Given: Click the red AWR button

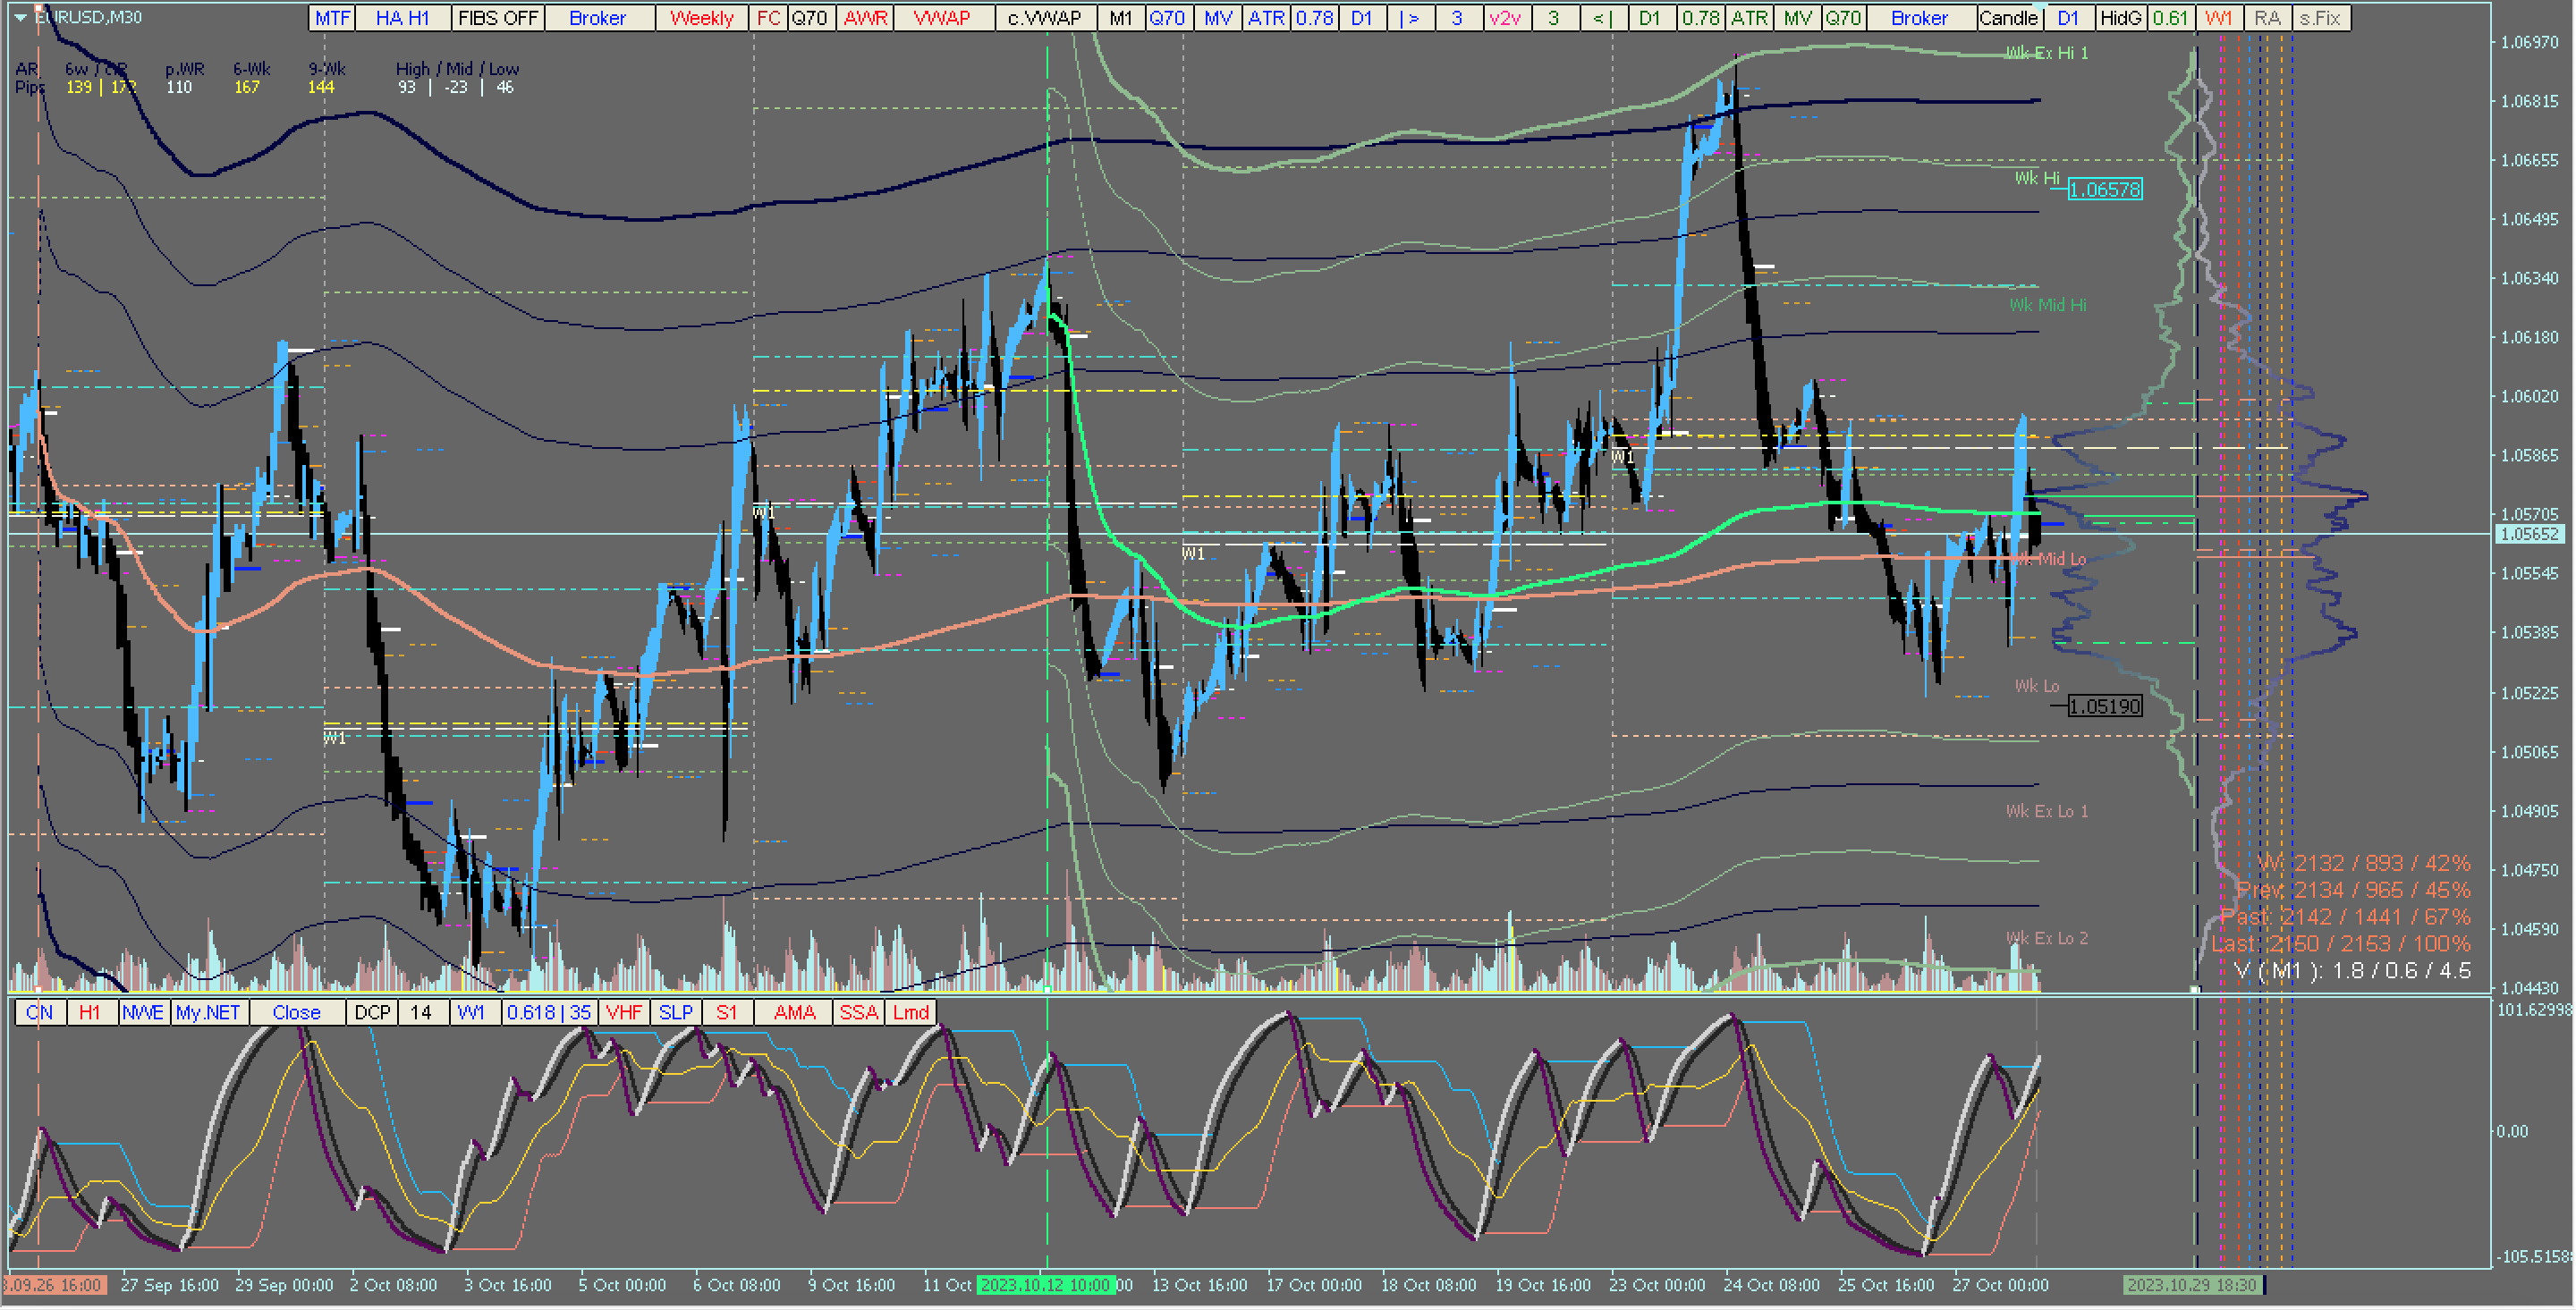Looking at the screenshot, I should point(865,18).
